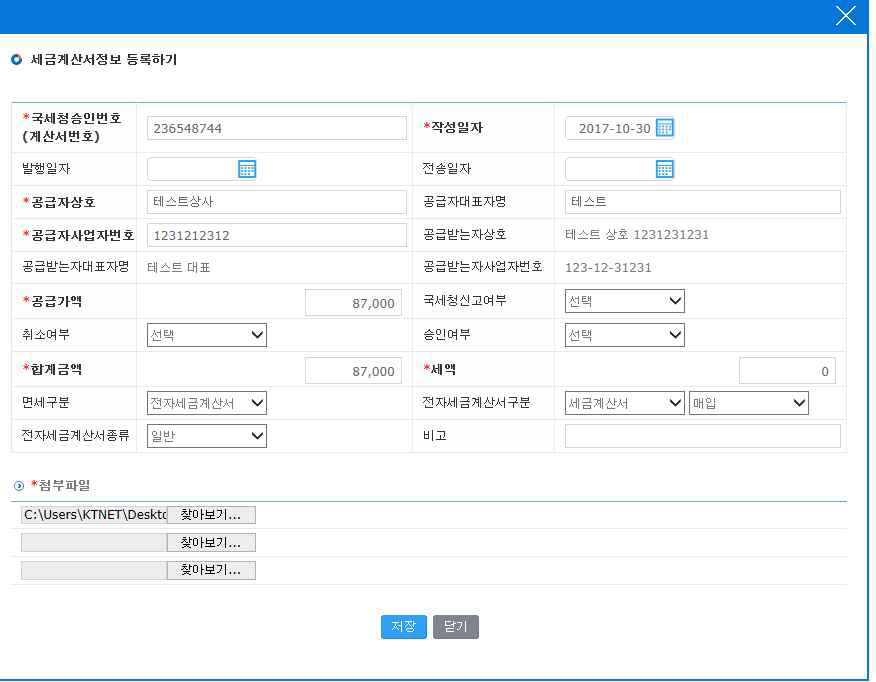876x682 pixels.
Task: Click the text 테스트 대표
Action: [179, 268]
